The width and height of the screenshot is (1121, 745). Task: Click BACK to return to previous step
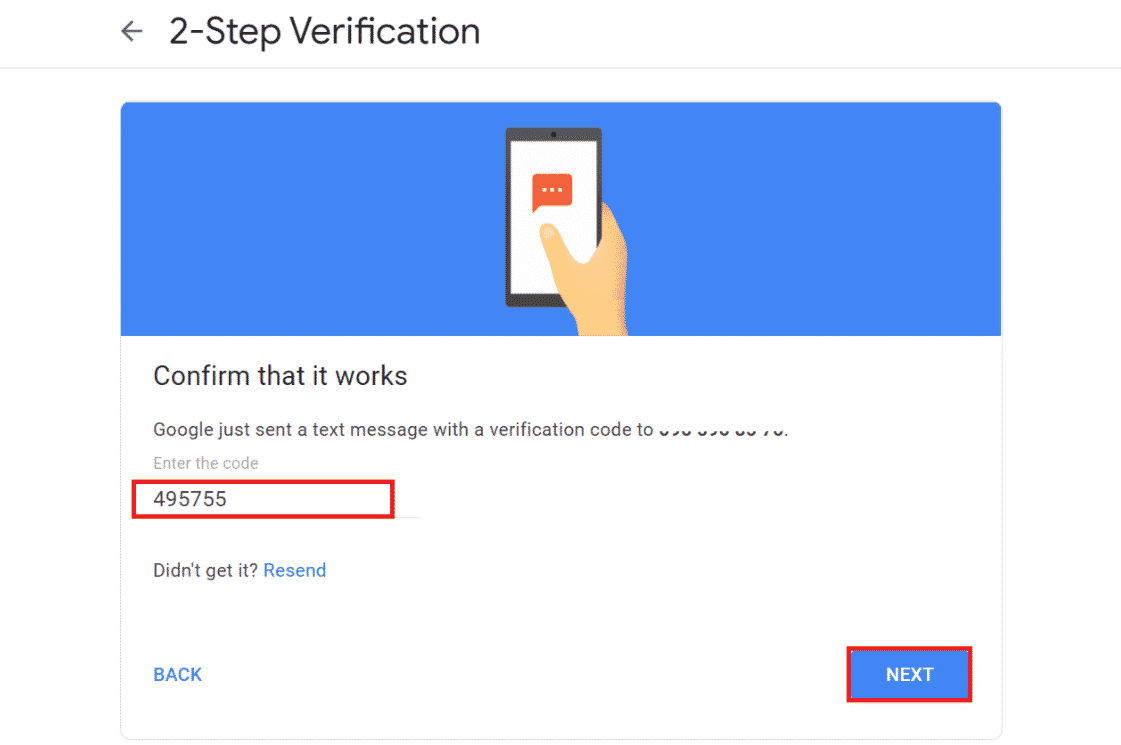pos(177,674)
